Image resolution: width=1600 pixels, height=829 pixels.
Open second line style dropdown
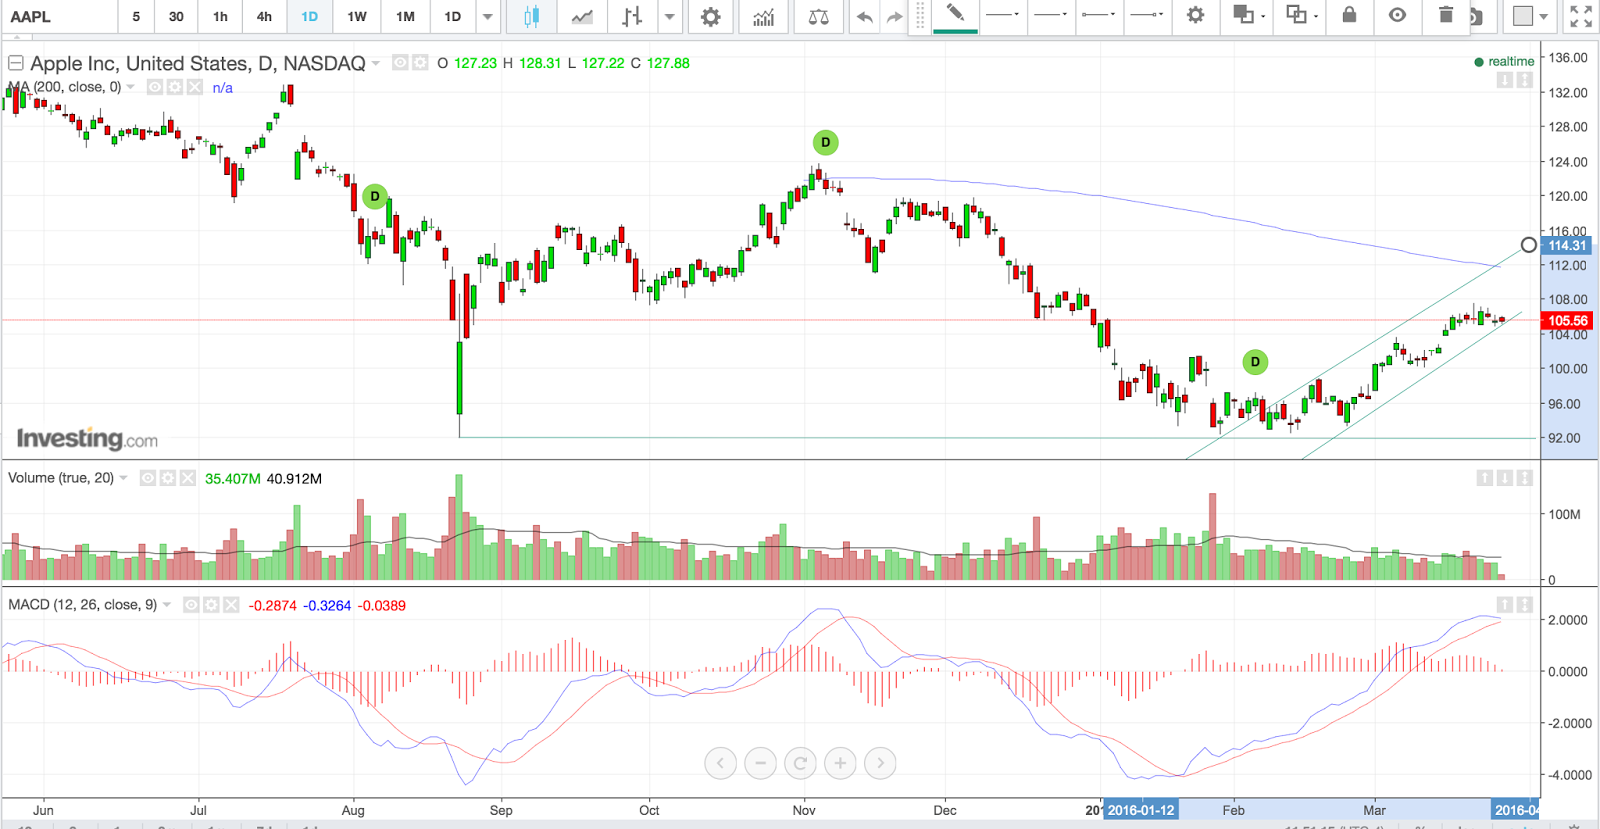pos(1050,15)
